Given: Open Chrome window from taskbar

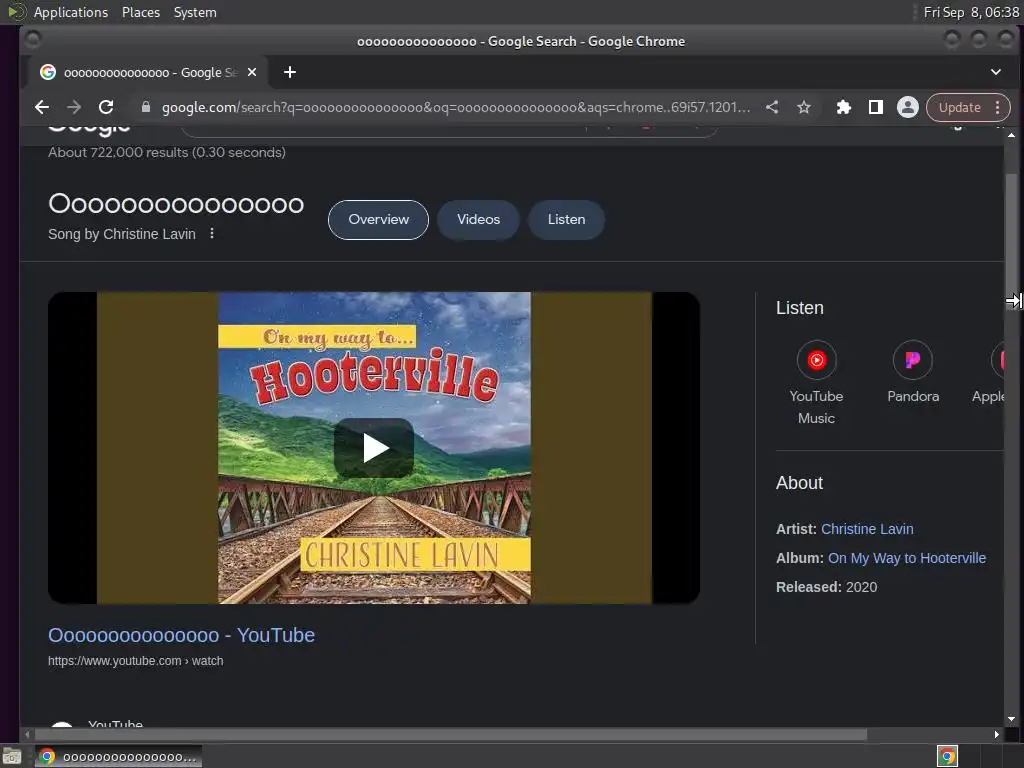Looking at the screenshot, I should tap(118, 757).
